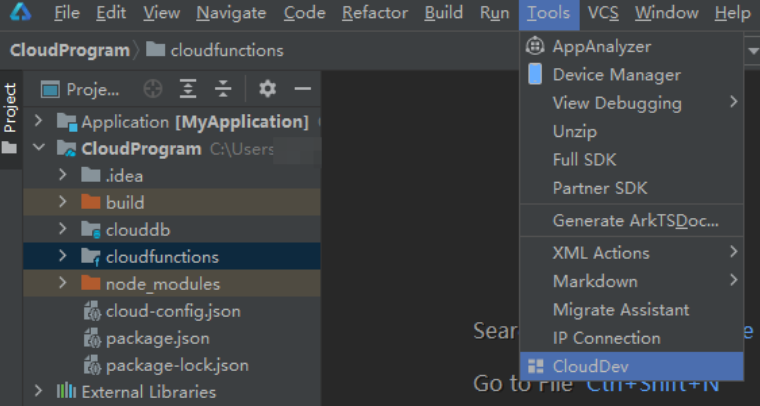Click the Expand All icon in Project panel
Image resolution: width=760 pixels, height=406 pixels.
[188, 89]
